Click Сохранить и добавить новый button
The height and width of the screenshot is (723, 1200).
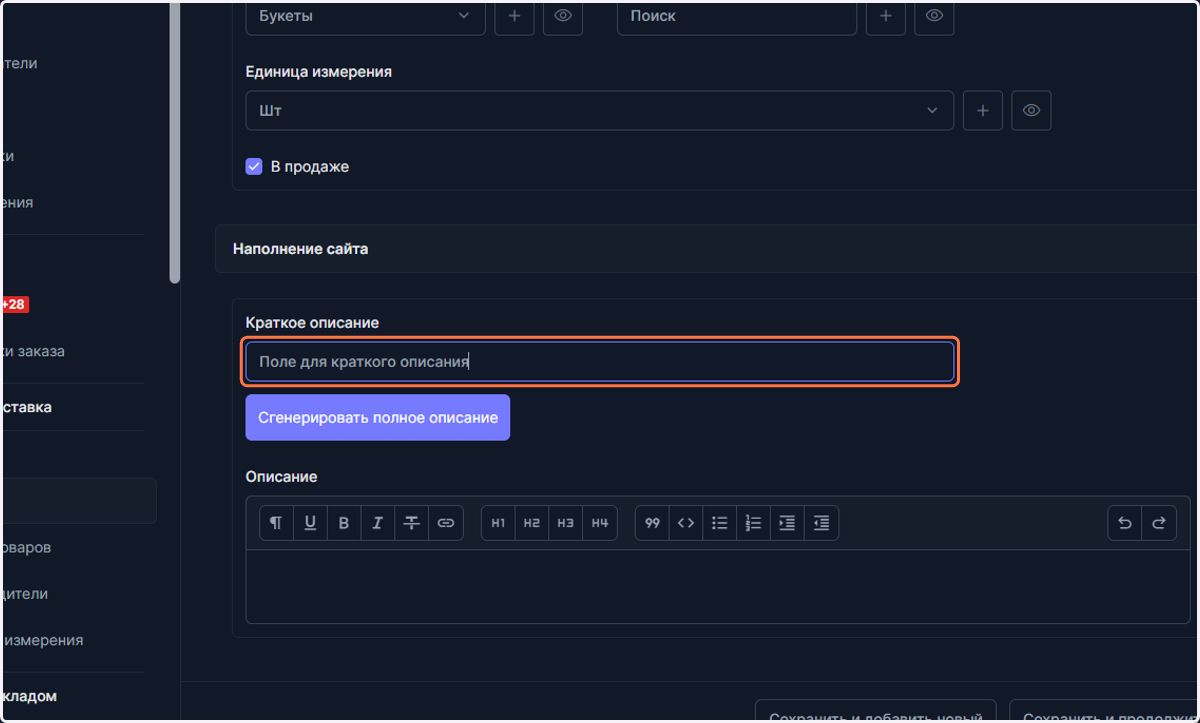(875, 711)
